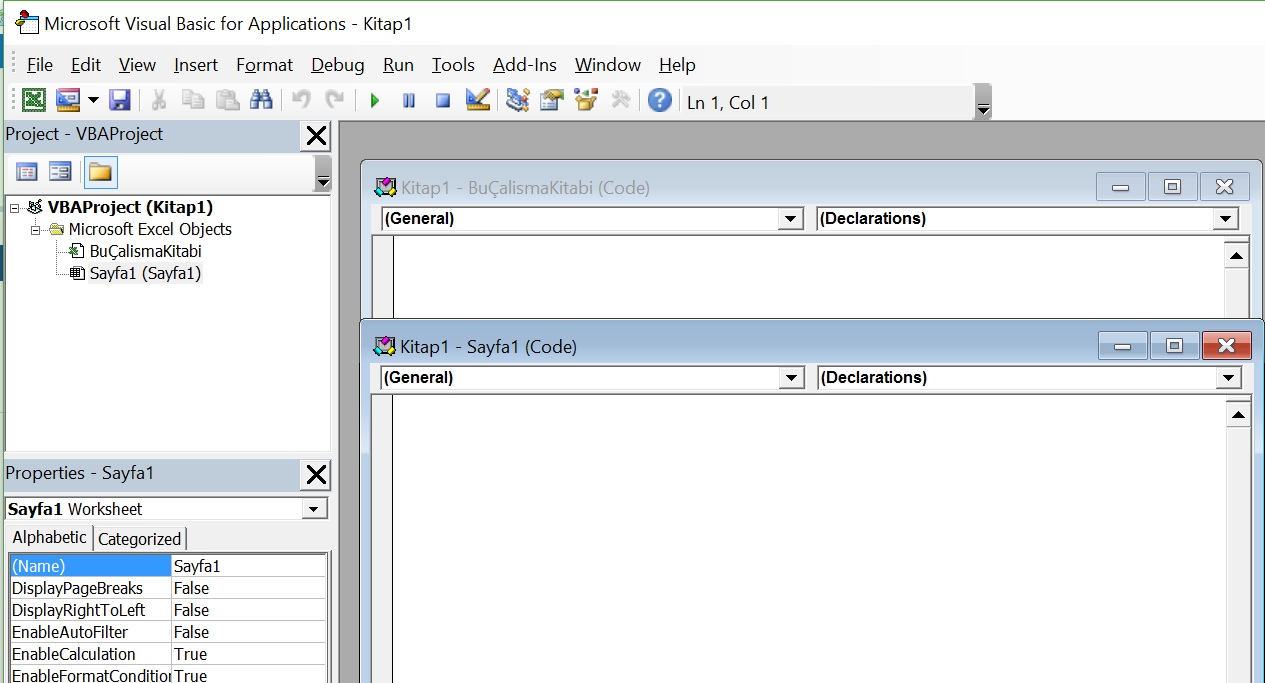Click the Paste clipboard icon
This screenshot has height=683, width=1265.
(228, 100)
